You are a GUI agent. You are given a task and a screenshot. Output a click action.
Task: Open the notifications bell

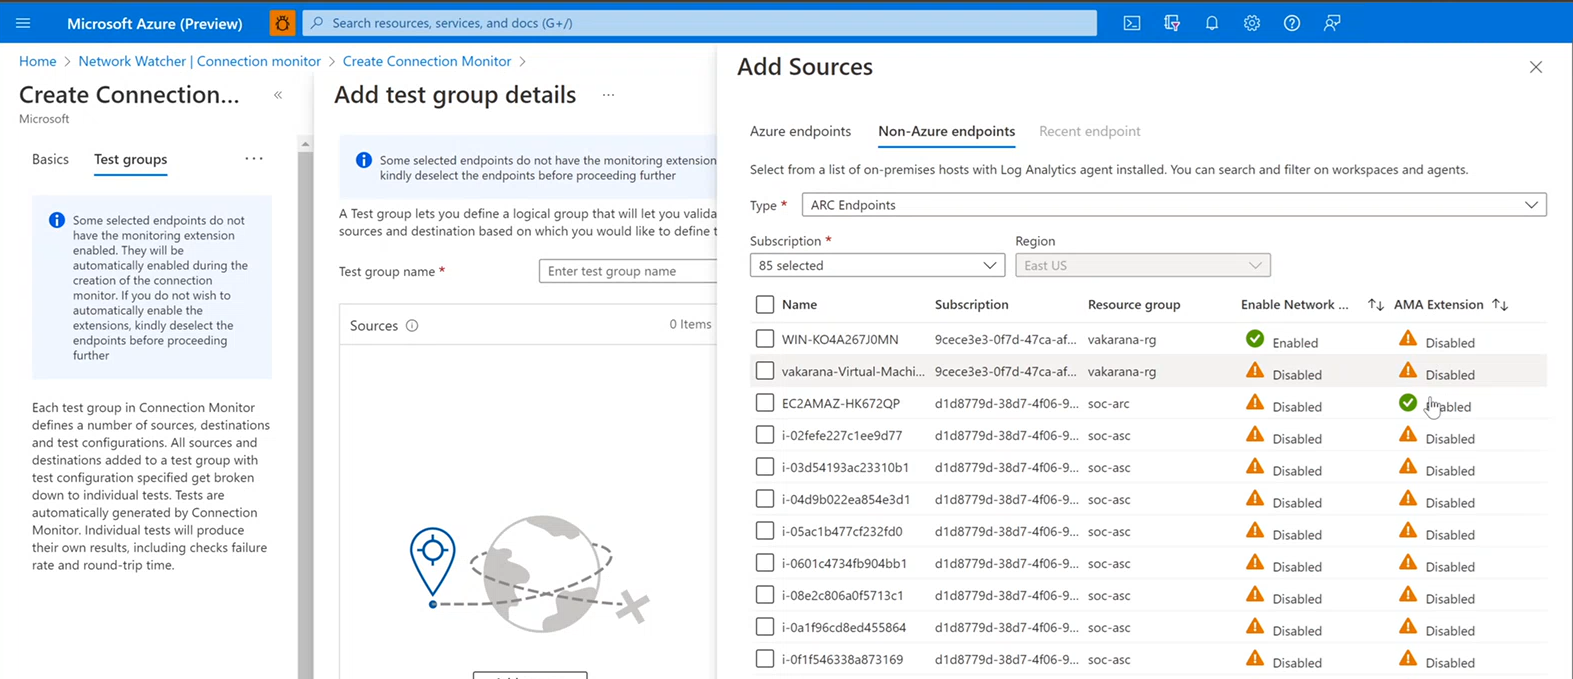(1211, 23)
